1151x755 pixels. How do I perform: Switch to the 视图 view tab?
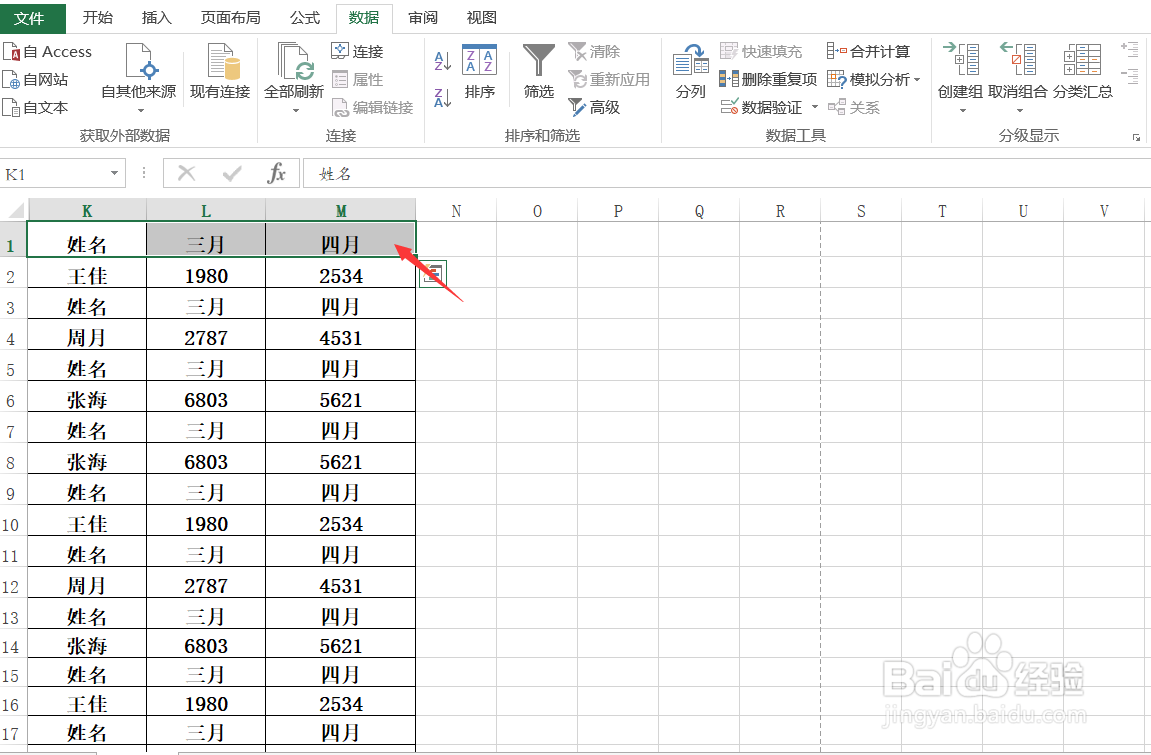pos(482,18)
